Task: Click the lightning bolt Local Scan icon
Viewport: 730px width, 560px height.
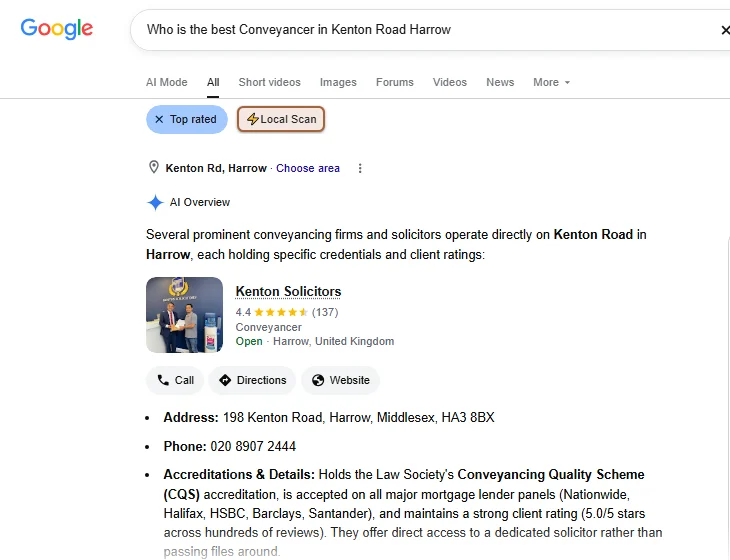Action: 252,119
